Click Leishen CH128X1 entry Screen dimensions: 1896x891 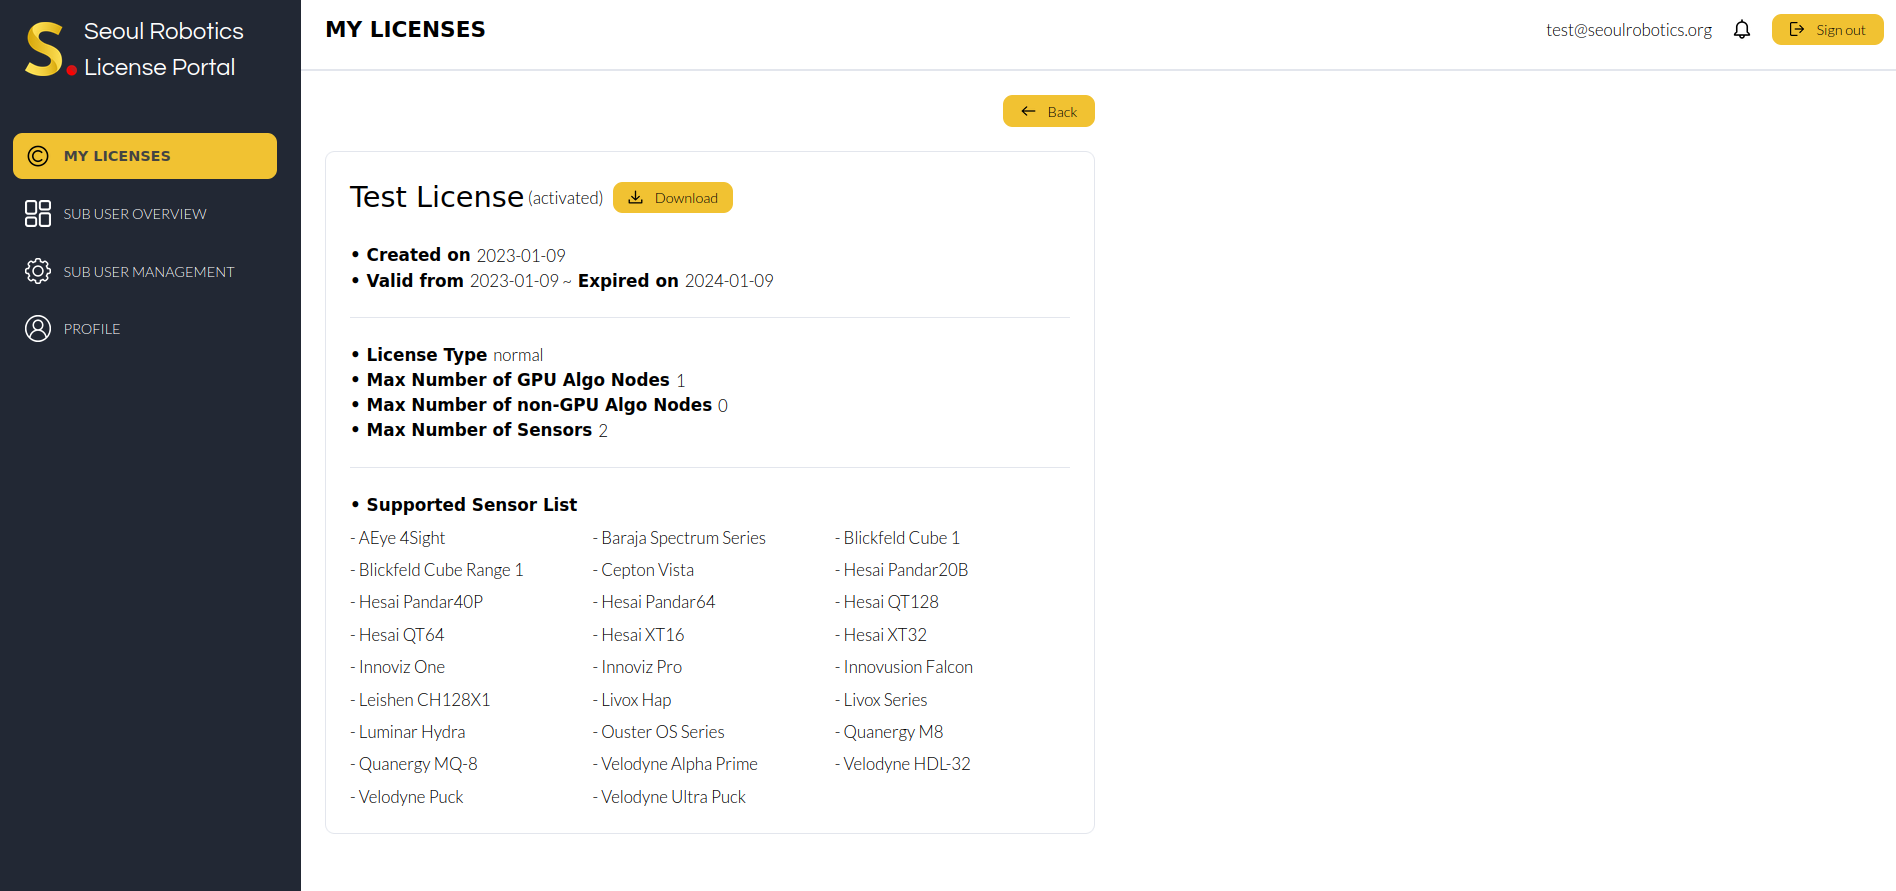[x=420, y=700]
